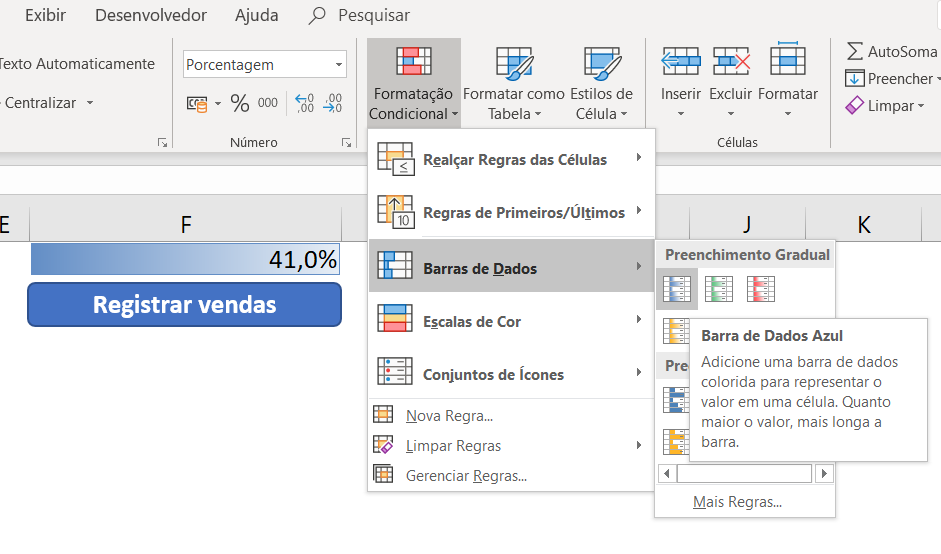The height and width of the screenshot is (554, 941).
Task: Select red gradient data bar
Action: (761, 289)
